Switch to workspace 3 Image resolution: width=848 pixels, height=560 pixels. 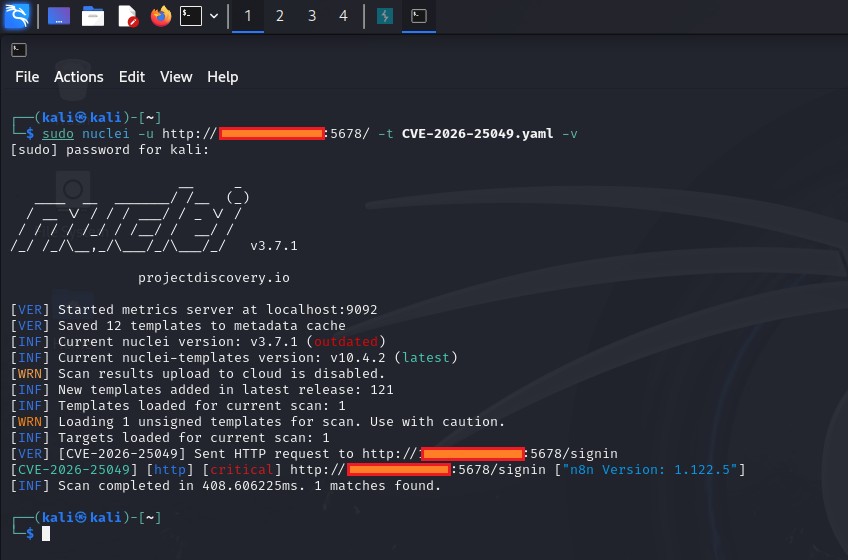tap(312, 16)
